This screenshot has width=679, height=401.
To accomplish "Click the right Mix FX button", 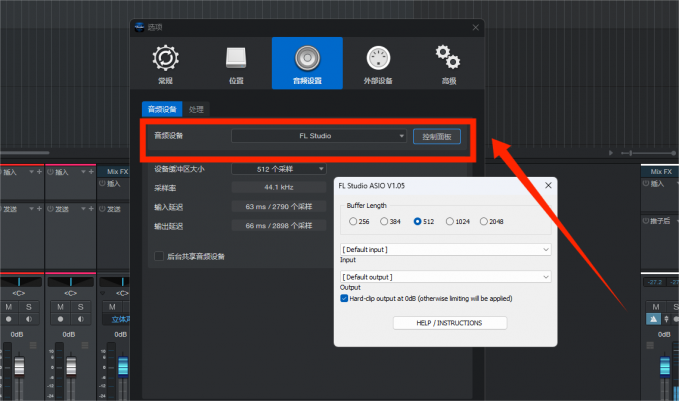I will (x=660, y=171).
